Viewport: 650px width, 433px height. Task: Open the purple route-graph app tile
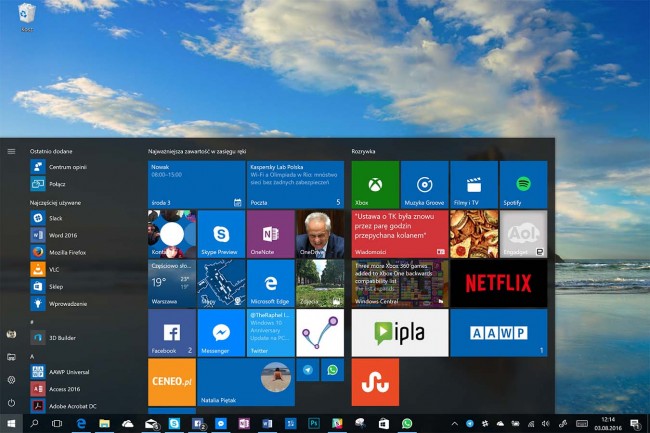click(x=320, y=333)
